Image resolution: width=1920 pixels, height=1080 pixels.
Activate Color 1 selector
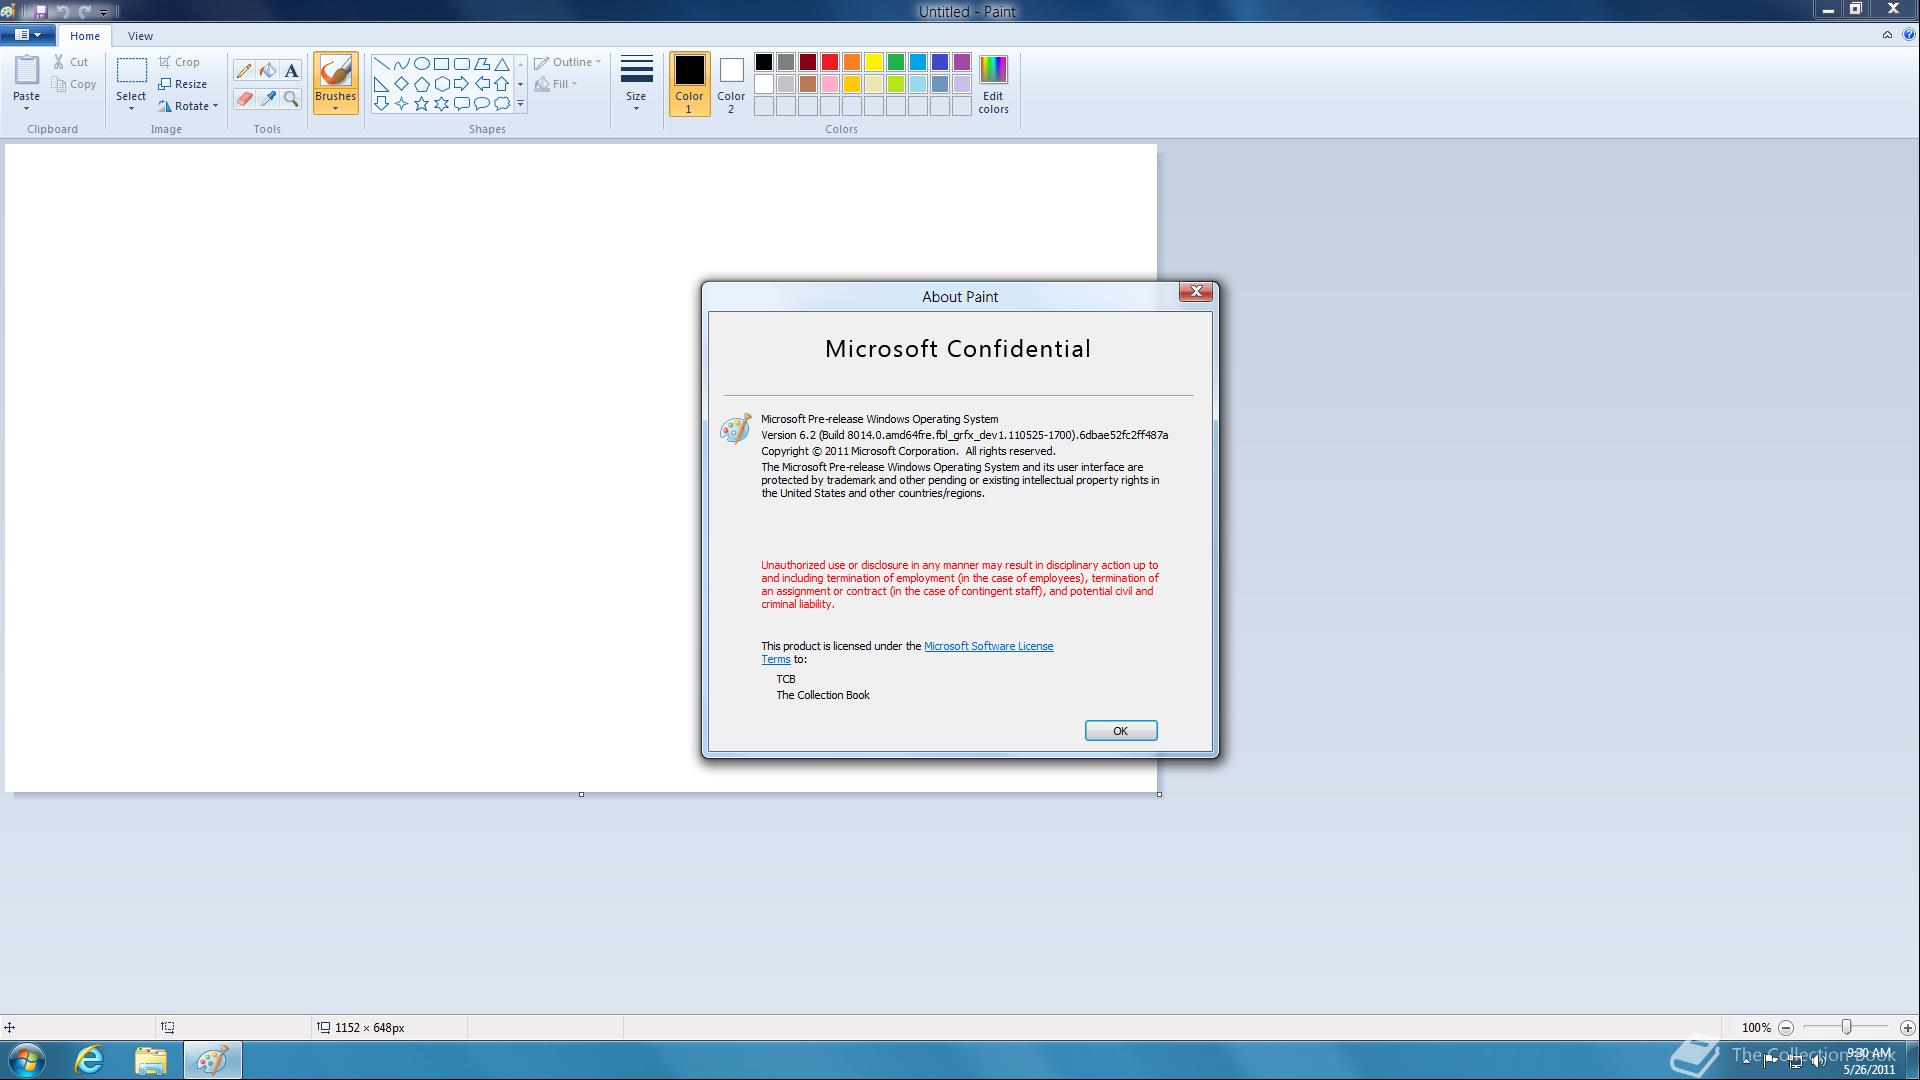[x=689, y=84]
